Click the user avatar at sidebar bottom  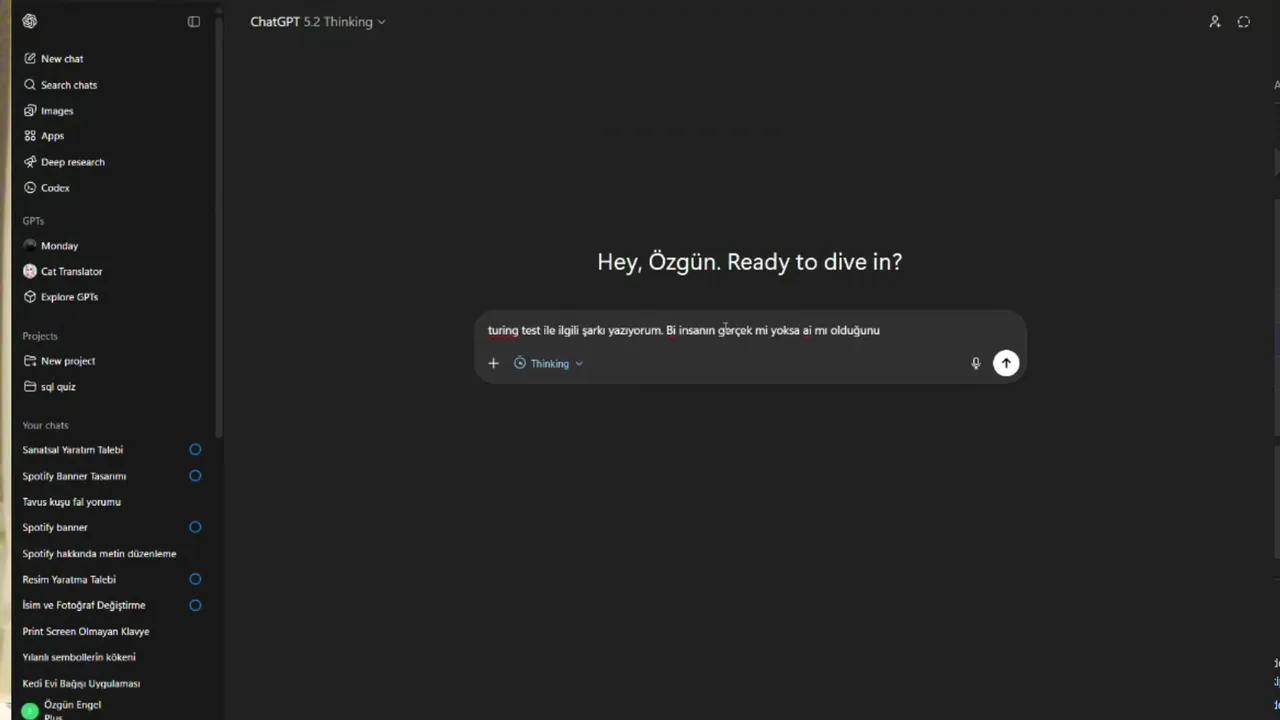(x=30, y=711)
